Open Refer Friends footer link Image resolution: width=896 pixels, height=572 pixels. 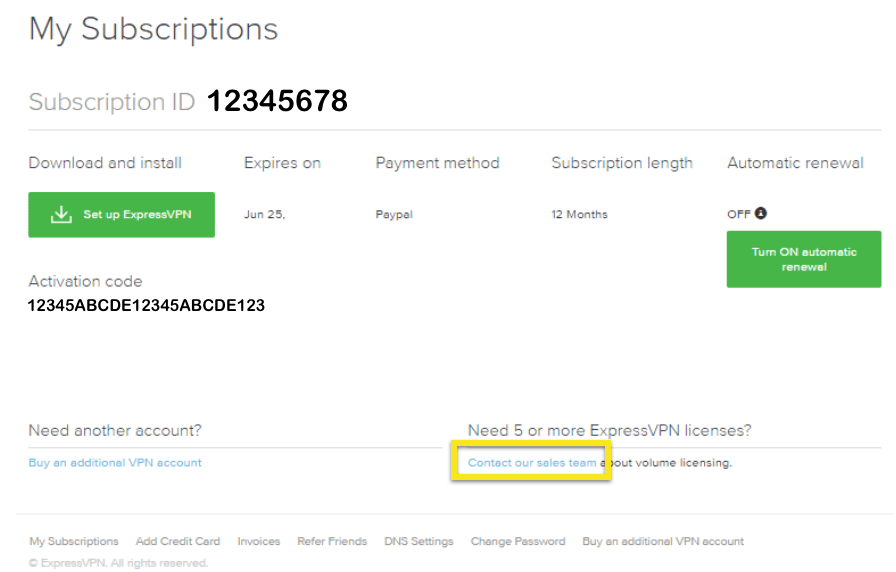332,541
